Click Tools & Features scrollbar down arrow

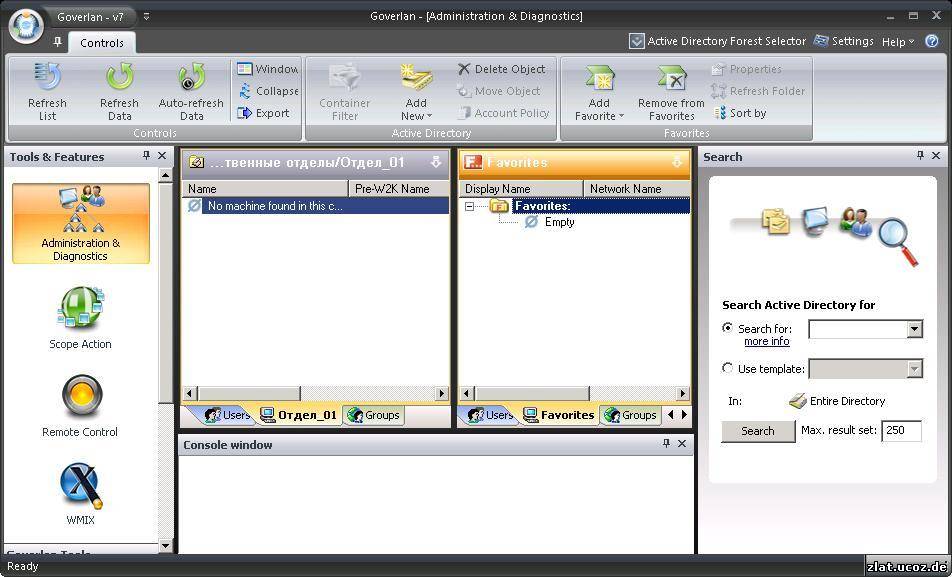click(165, 545)
